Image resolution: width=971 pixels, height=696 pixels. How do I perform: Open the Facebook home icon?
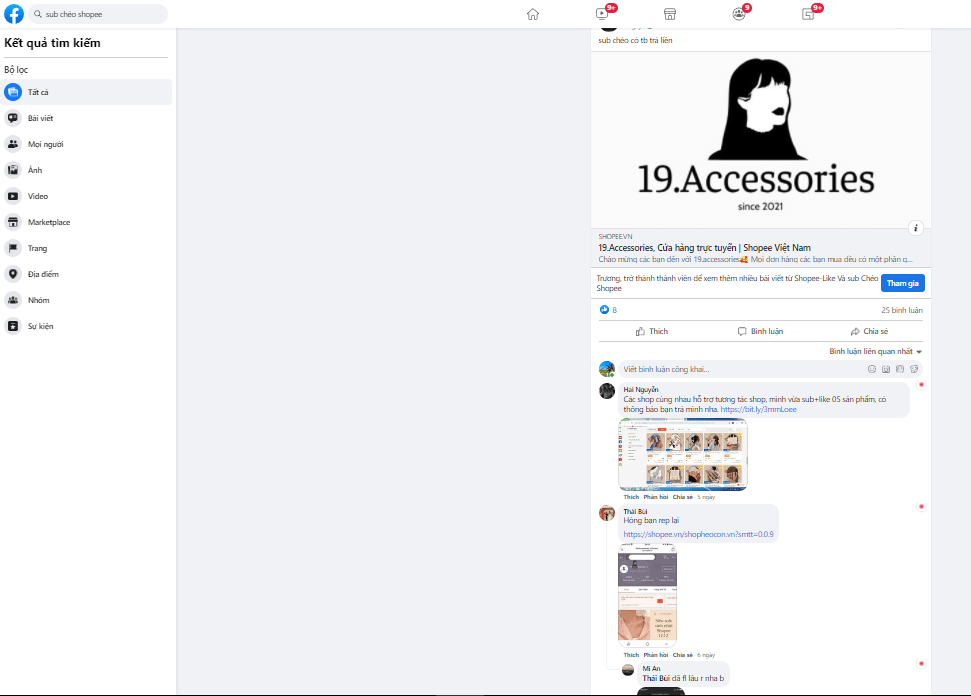tap(533, 14)
